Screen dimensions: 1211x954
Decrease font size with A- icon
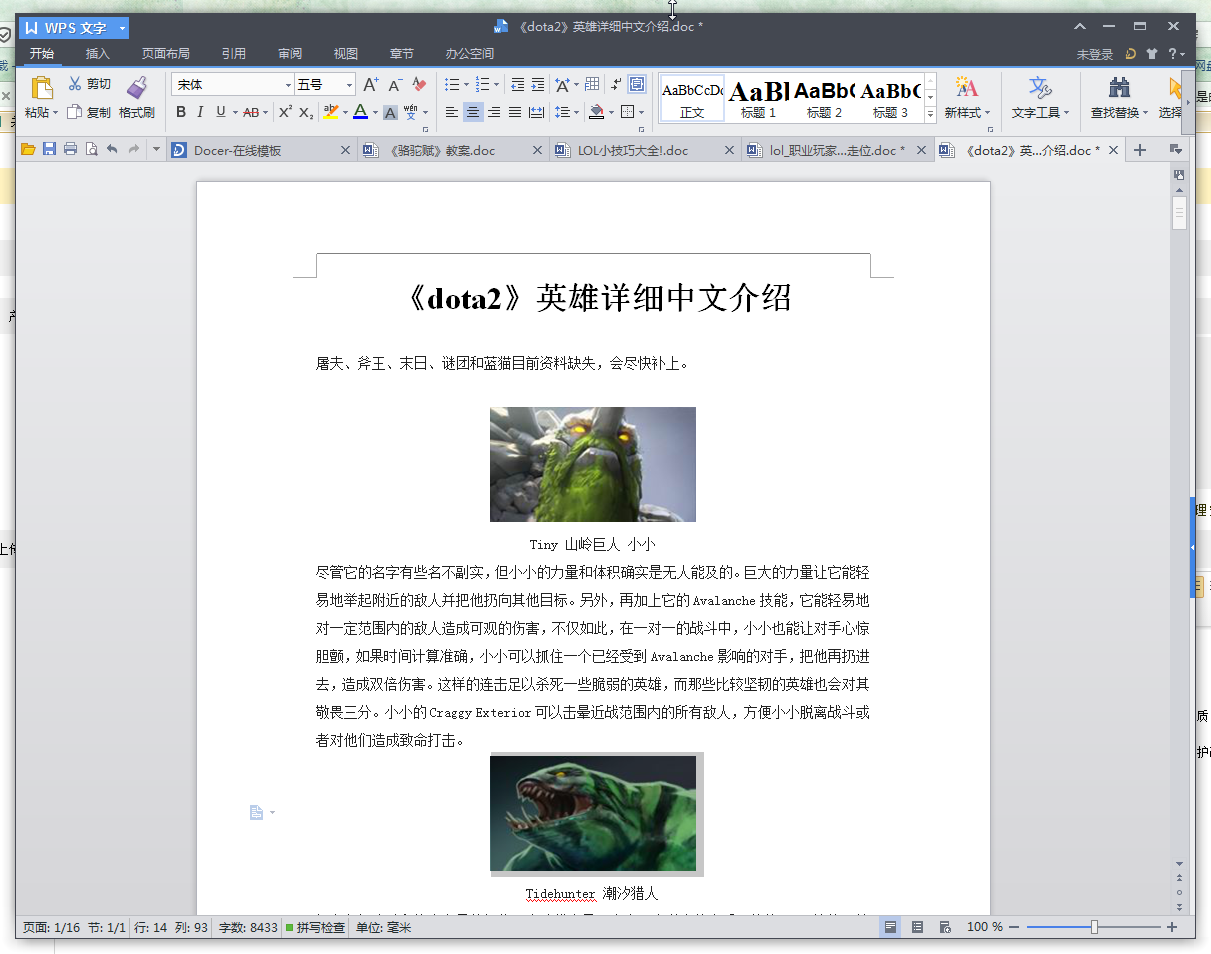tap(395, 85)
